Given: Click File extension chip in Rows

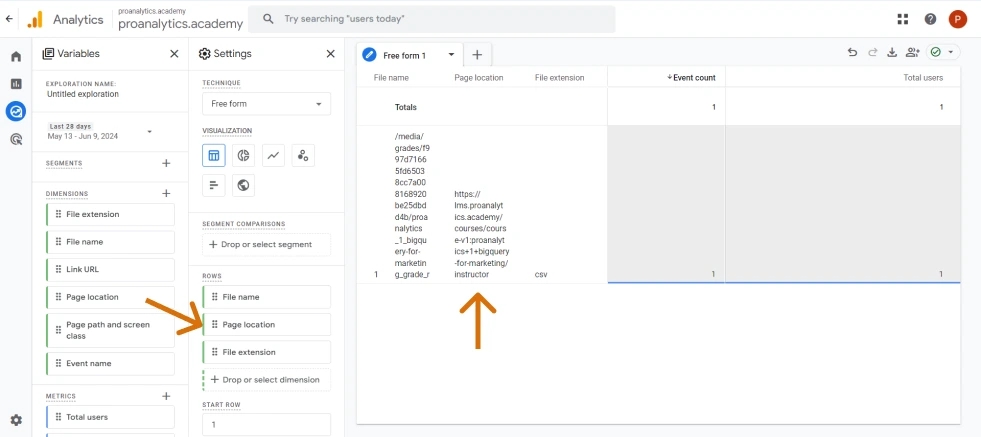Looking at the screenshot, I should coord(267,352).
